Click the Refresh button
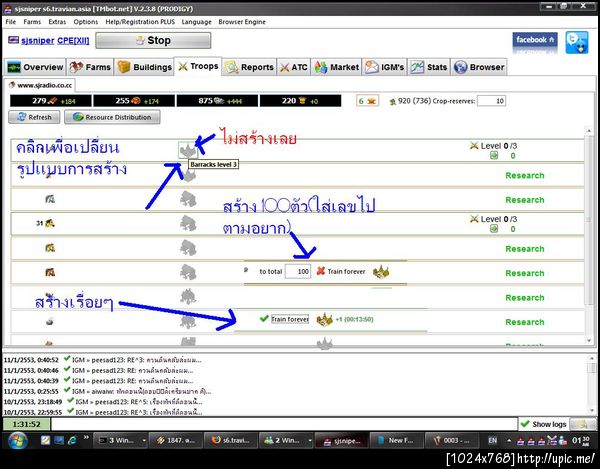 tap(34, 117)
